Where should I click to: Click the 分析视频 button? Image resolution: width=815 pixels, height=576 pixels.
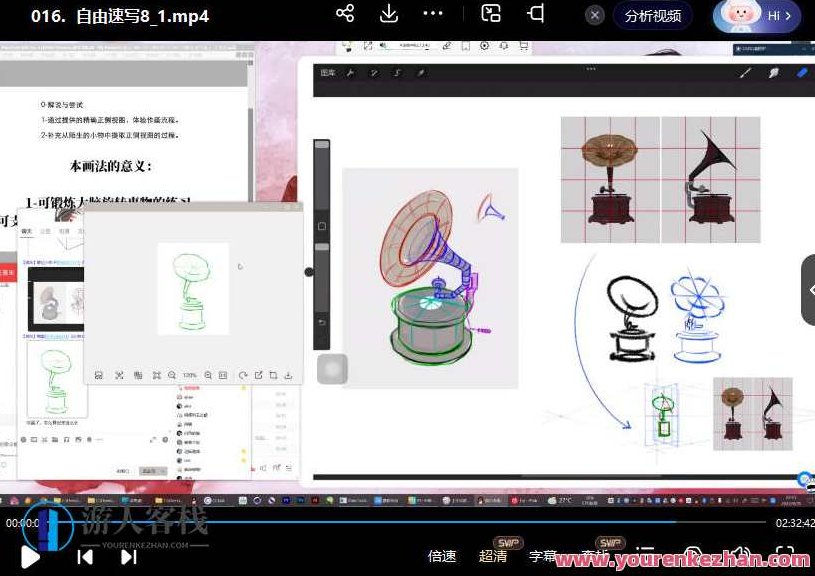(x=653, y=16)
